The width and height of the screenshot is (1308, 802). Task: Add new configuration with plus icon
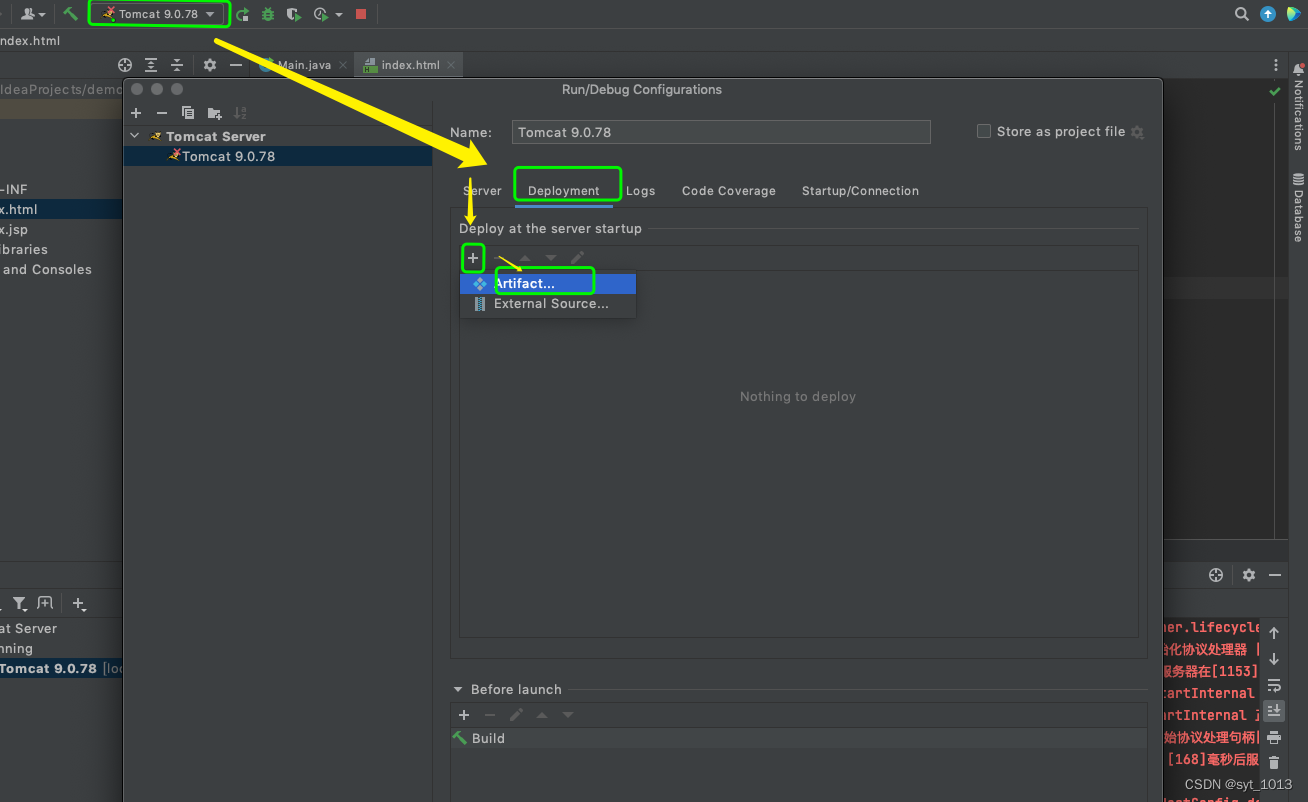click(x=136, y=113)
